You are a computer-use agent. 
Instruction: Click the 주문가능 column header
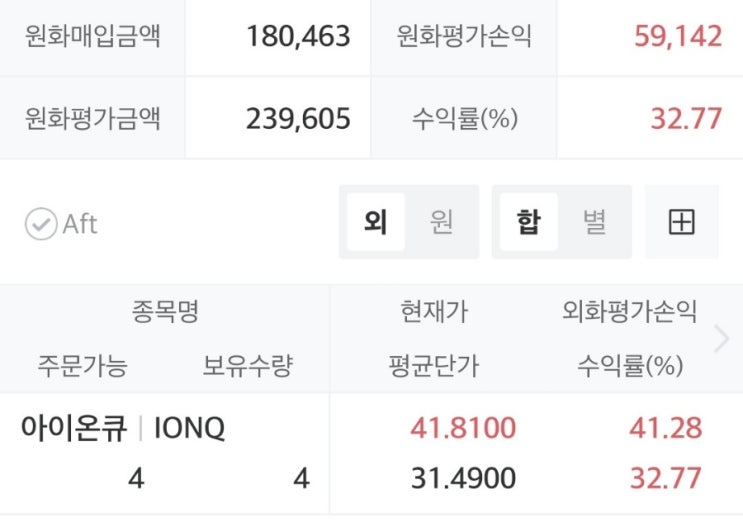82,366
